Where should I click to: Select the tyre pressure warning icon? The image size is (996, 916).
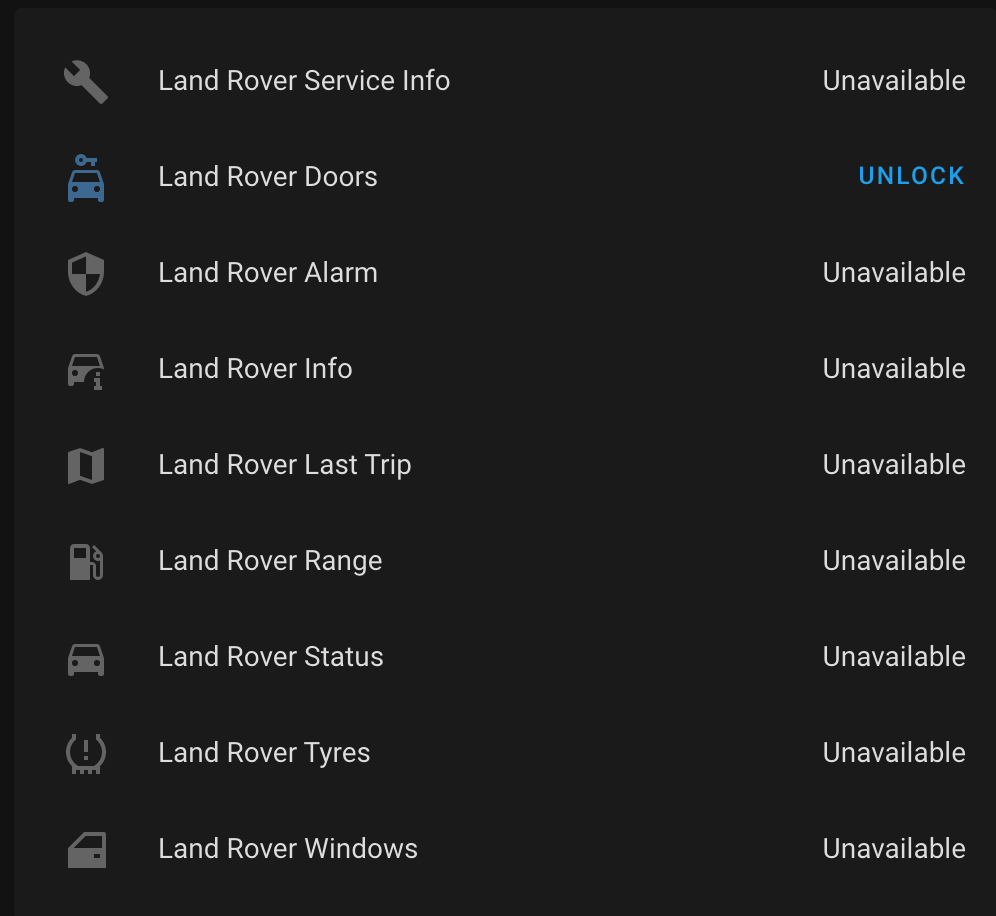click(x=85, y=752)
